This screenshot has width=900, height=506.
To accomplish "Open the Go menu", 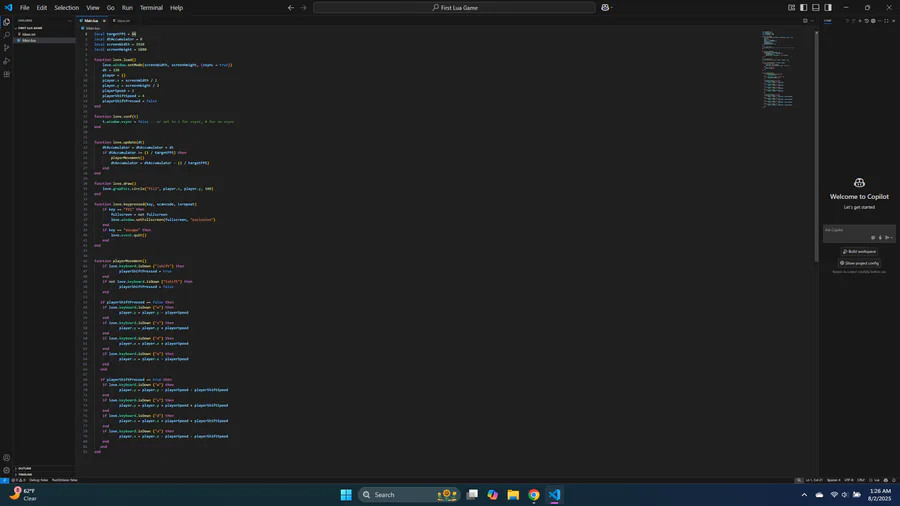I will point(110,7).
